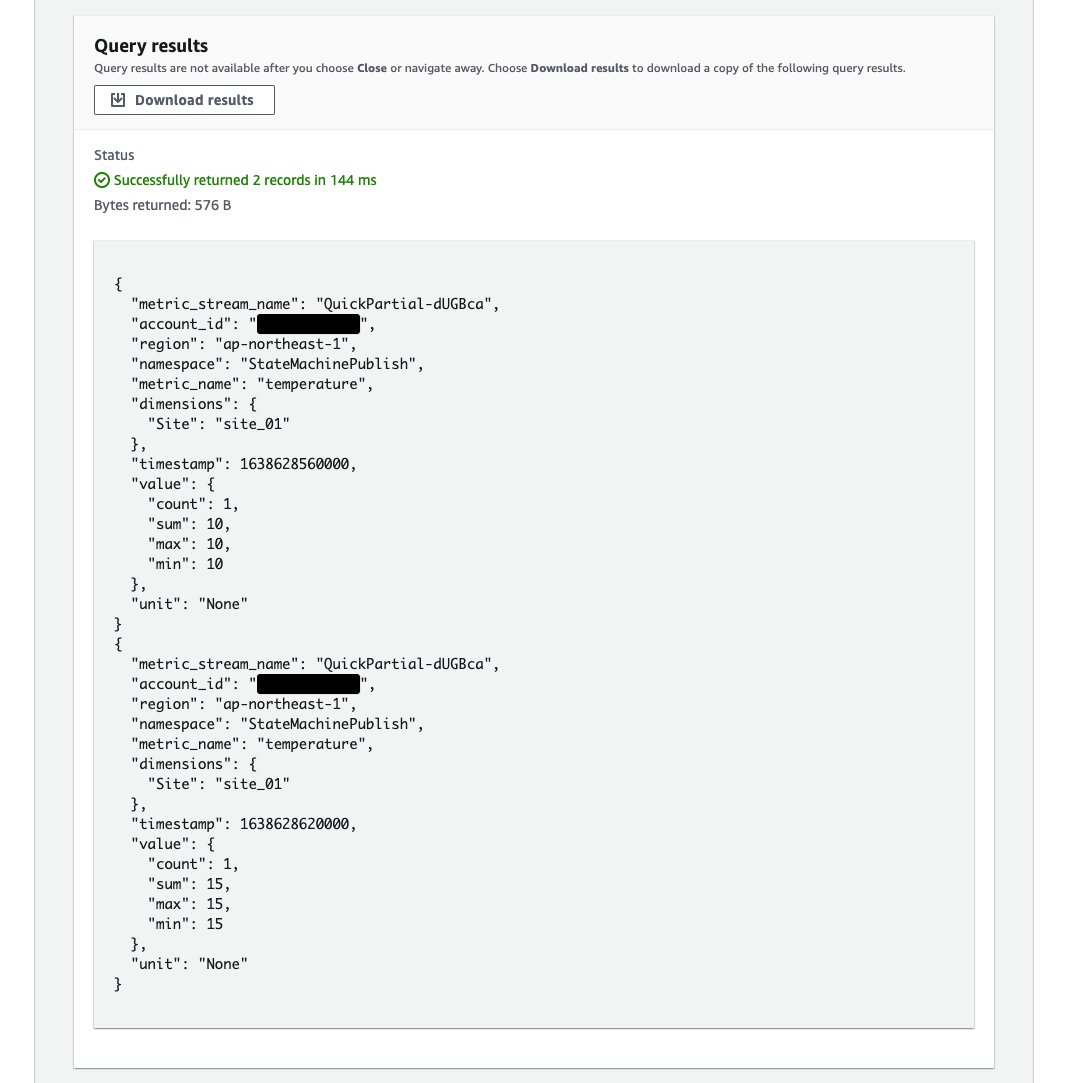1073x1083 pixels.
Task: Click the Download results button
Action: [x=184, y=100]
